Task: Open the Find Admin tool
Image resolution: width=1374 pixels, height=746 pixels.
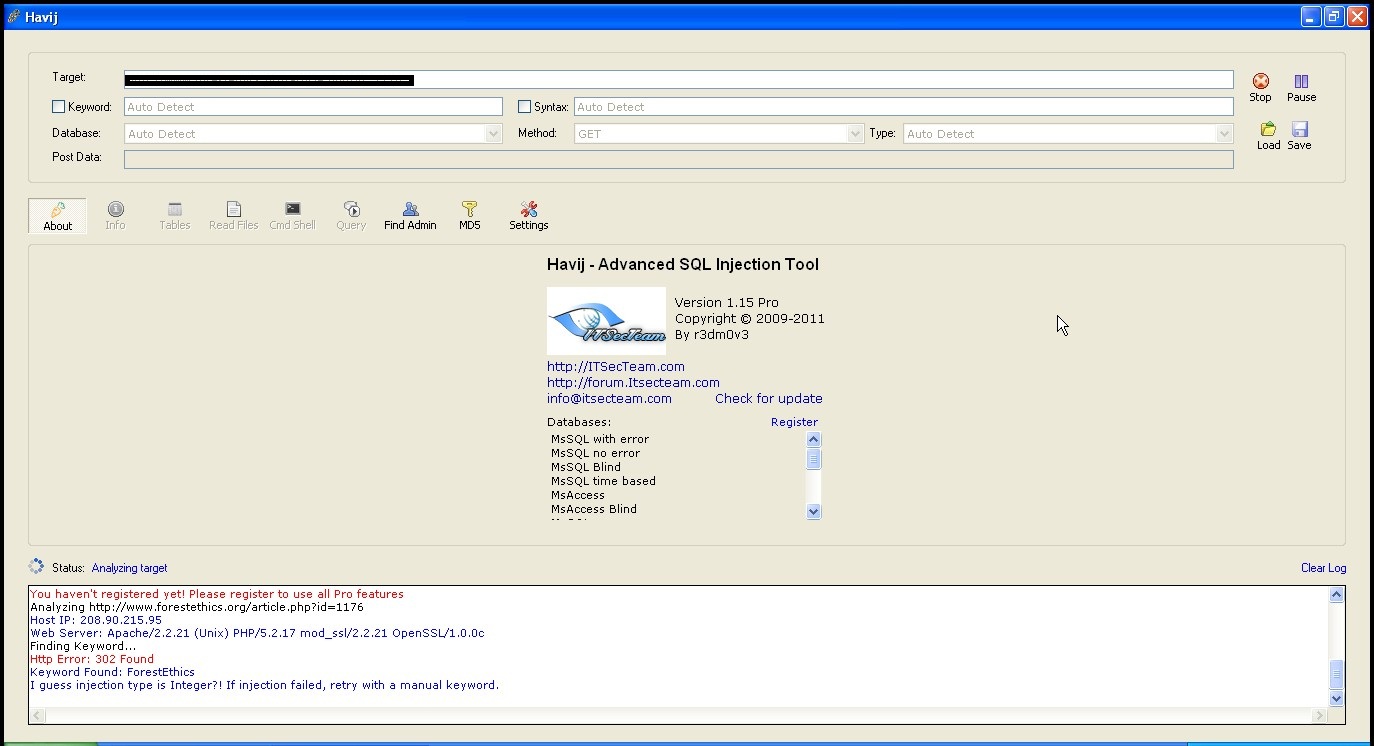Action: coord(410,216)
